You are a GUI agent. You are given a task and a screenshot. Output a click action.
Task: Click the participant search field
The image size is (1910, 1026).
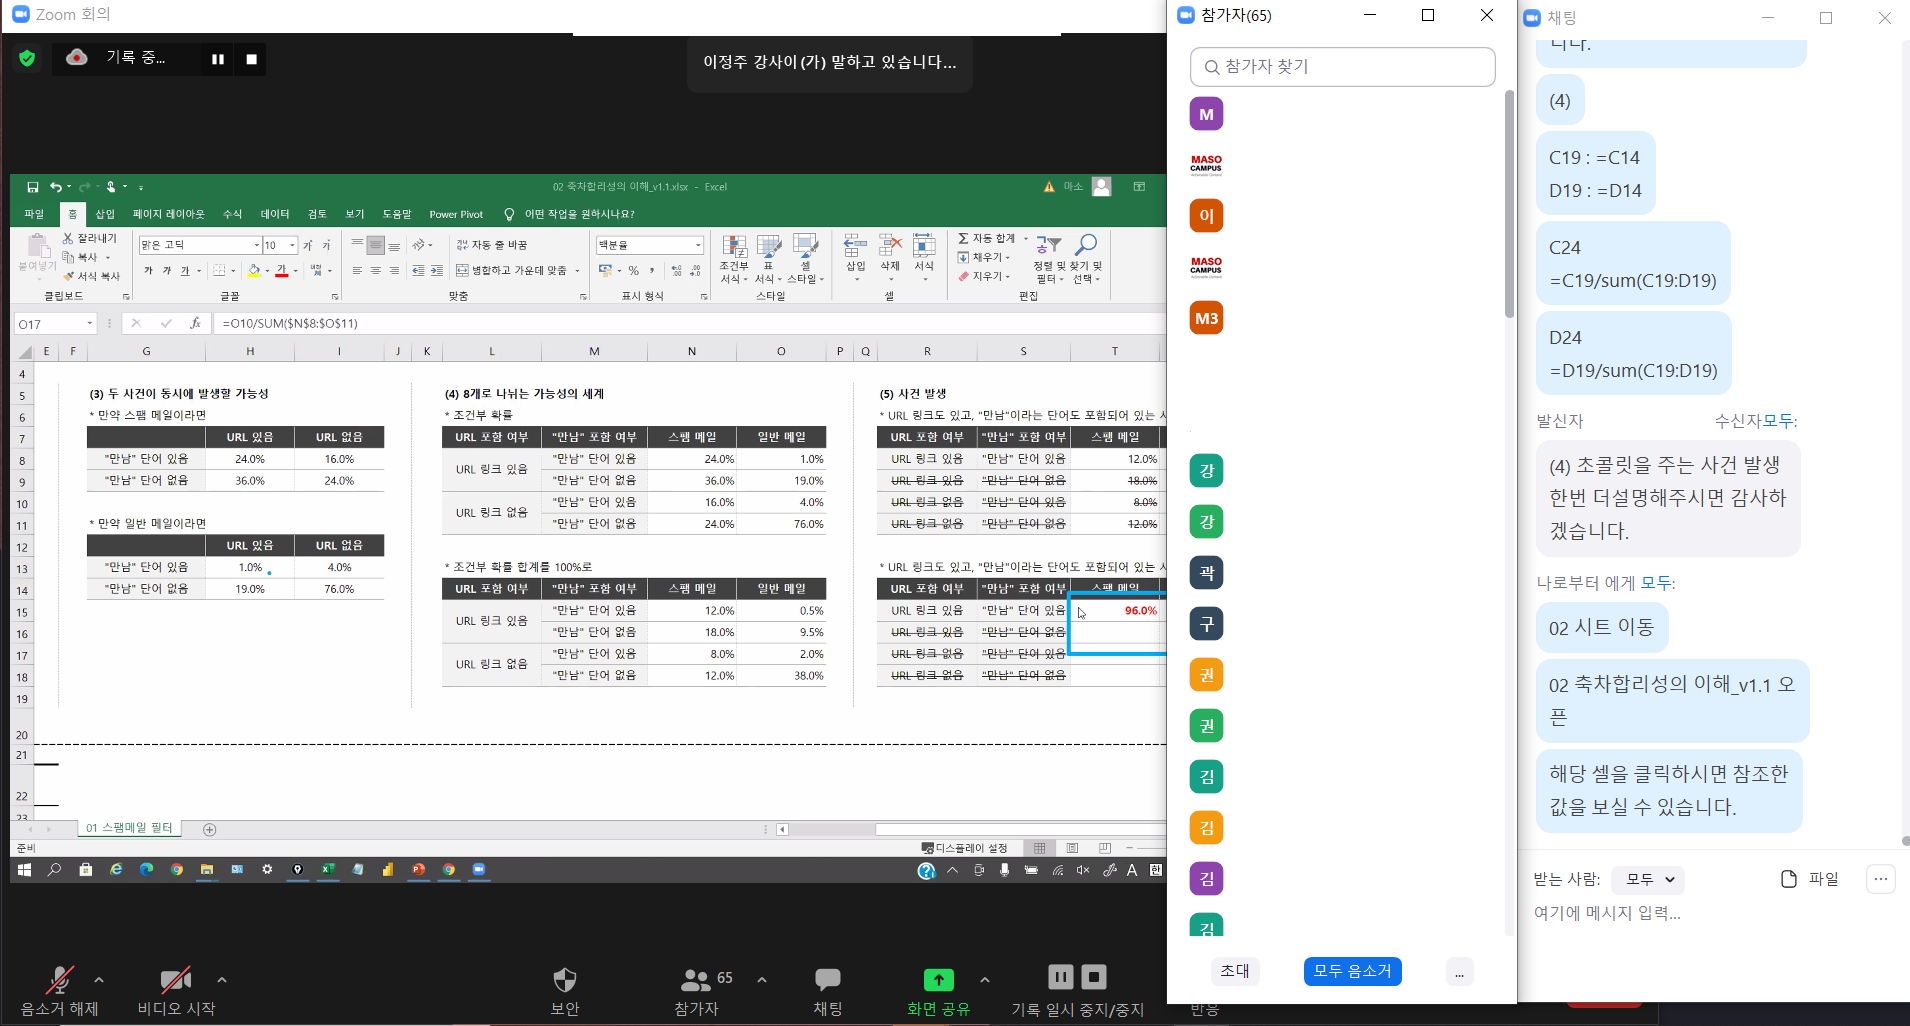pos(1343,67)
